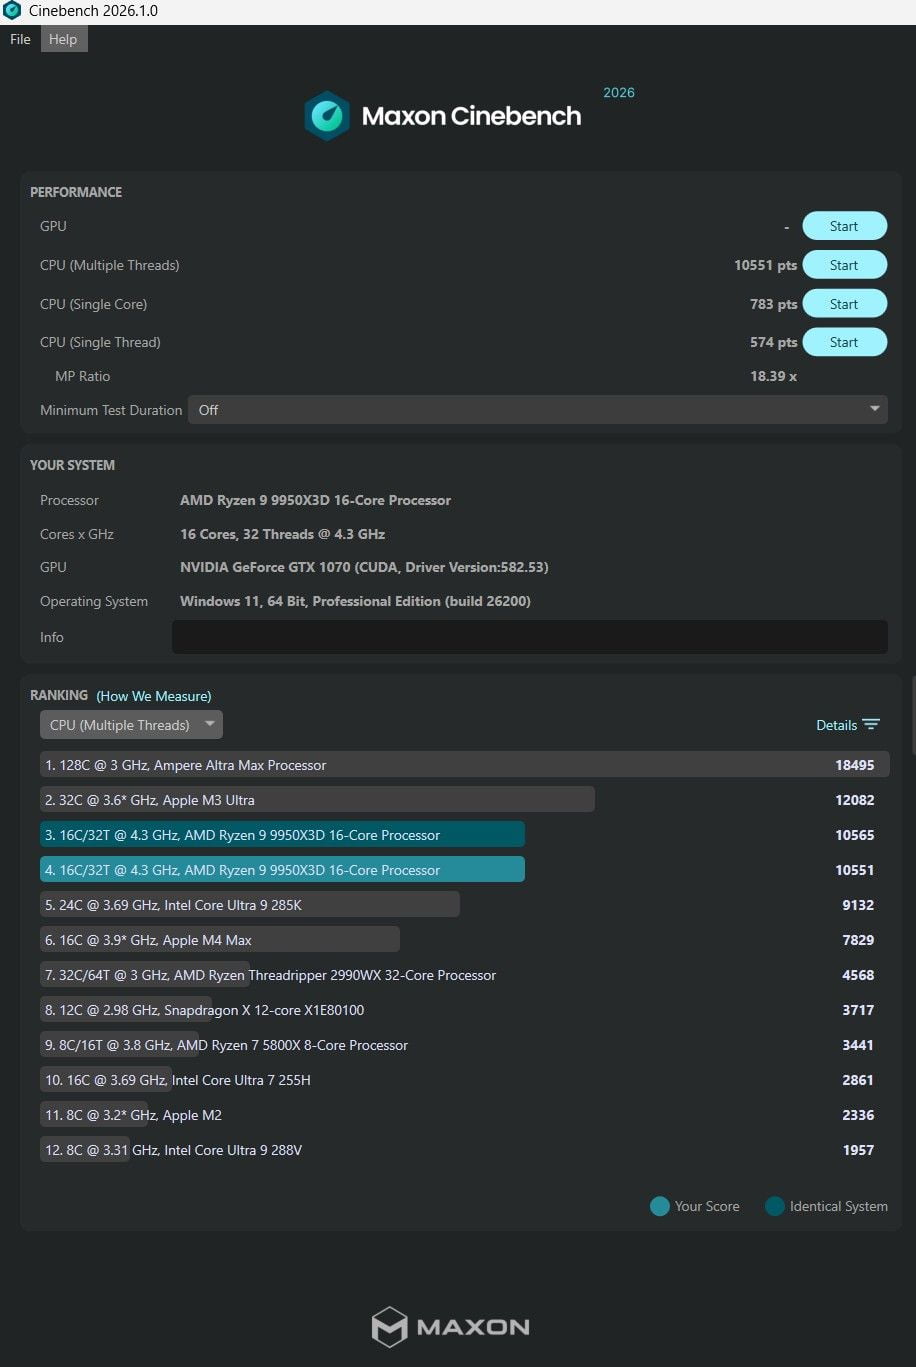This screenshot has width=916, height=1367.
Task: Click the Windows 11 operating system text
Action: 355,601
